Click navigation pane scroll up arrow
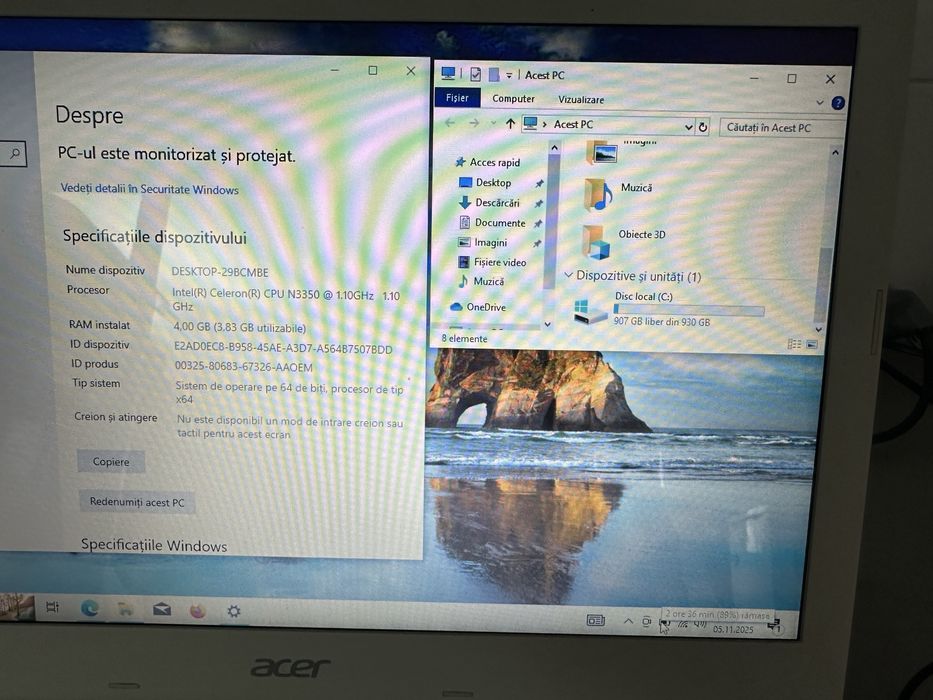 pyautogui.click(x=554, y=148)
